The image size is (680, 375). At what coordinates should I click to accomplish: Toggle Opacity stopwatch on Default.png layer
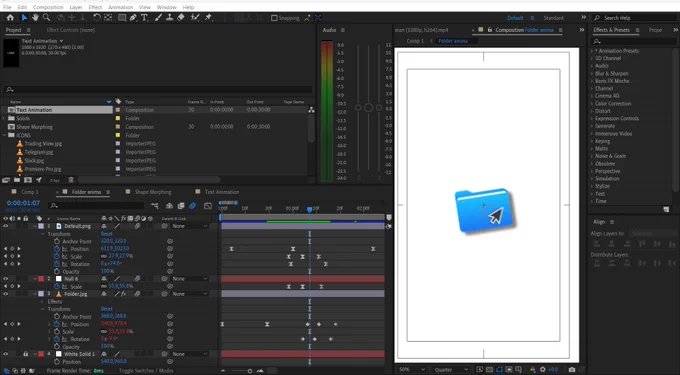pyautogui.click(x=57, y=271)
